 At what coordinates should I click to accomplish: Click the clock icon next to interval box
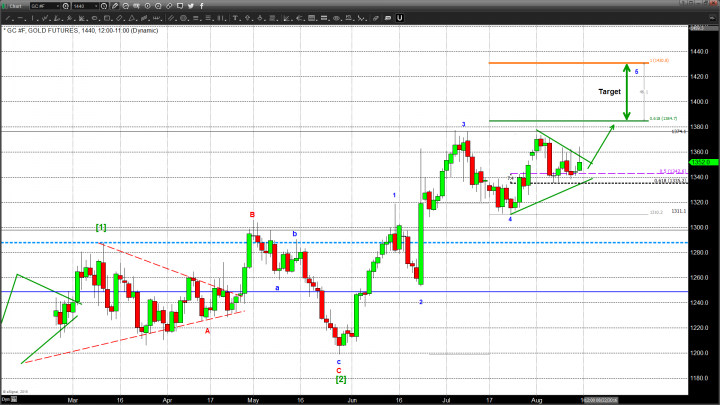pos(104,6)
